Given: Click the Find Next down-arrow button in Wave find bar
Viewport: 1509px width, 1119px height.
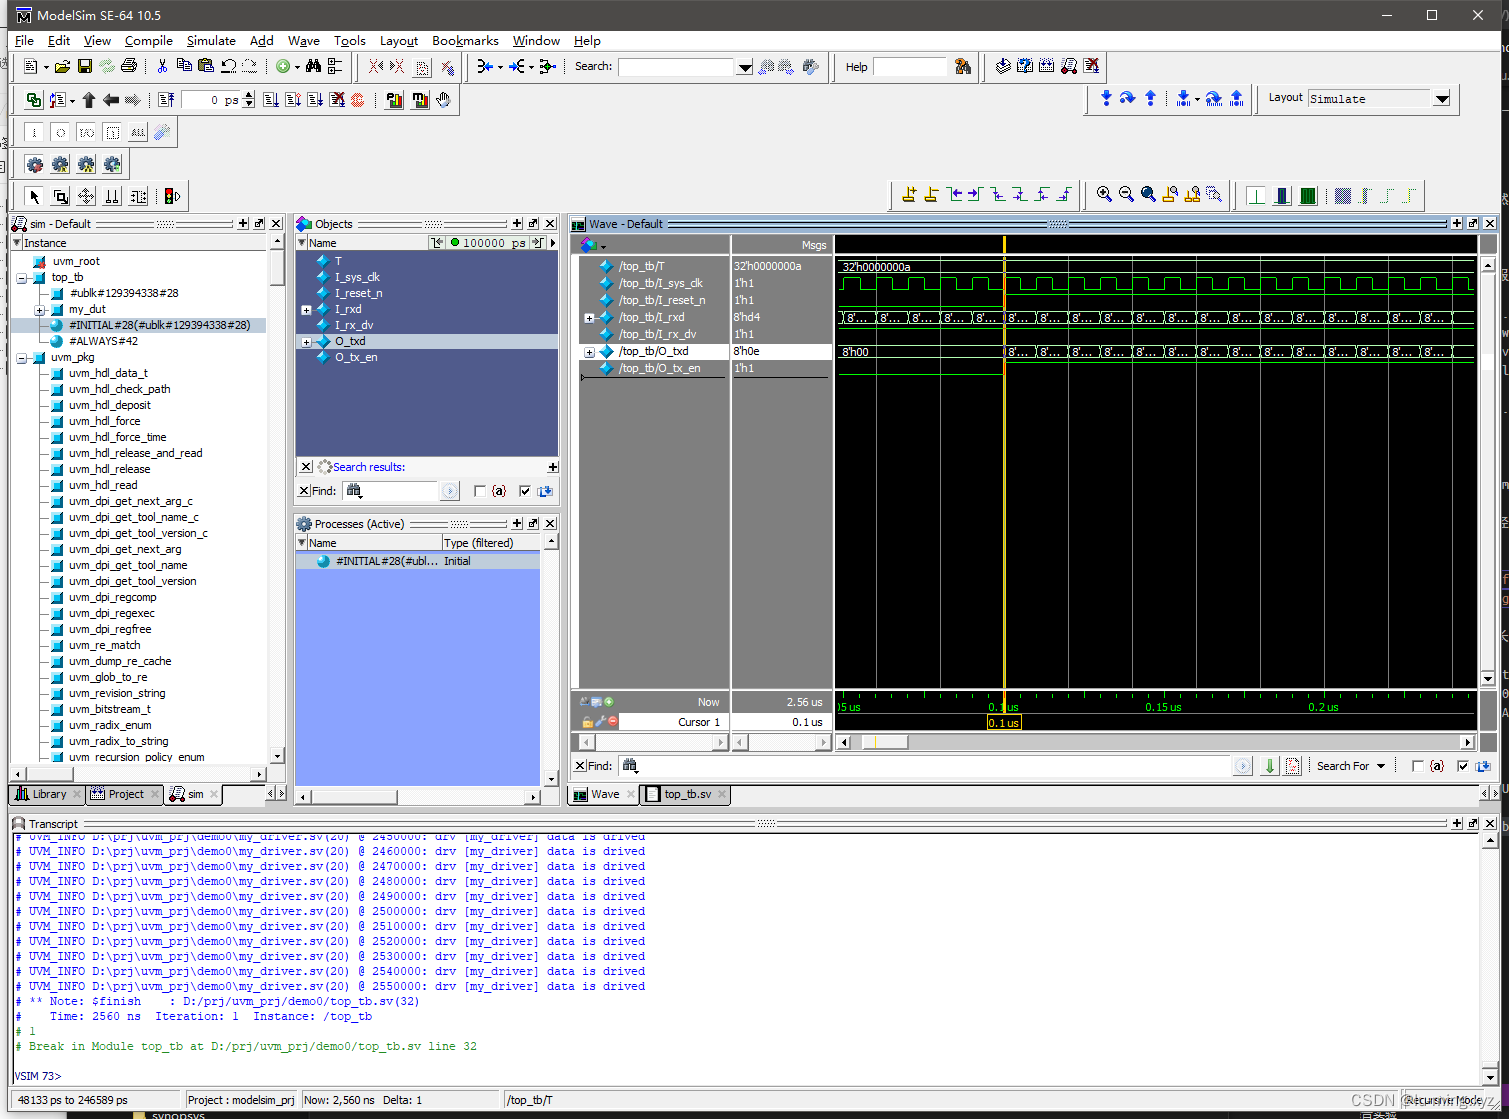Looking at the screenshot, I should (x=1270, y=766).
